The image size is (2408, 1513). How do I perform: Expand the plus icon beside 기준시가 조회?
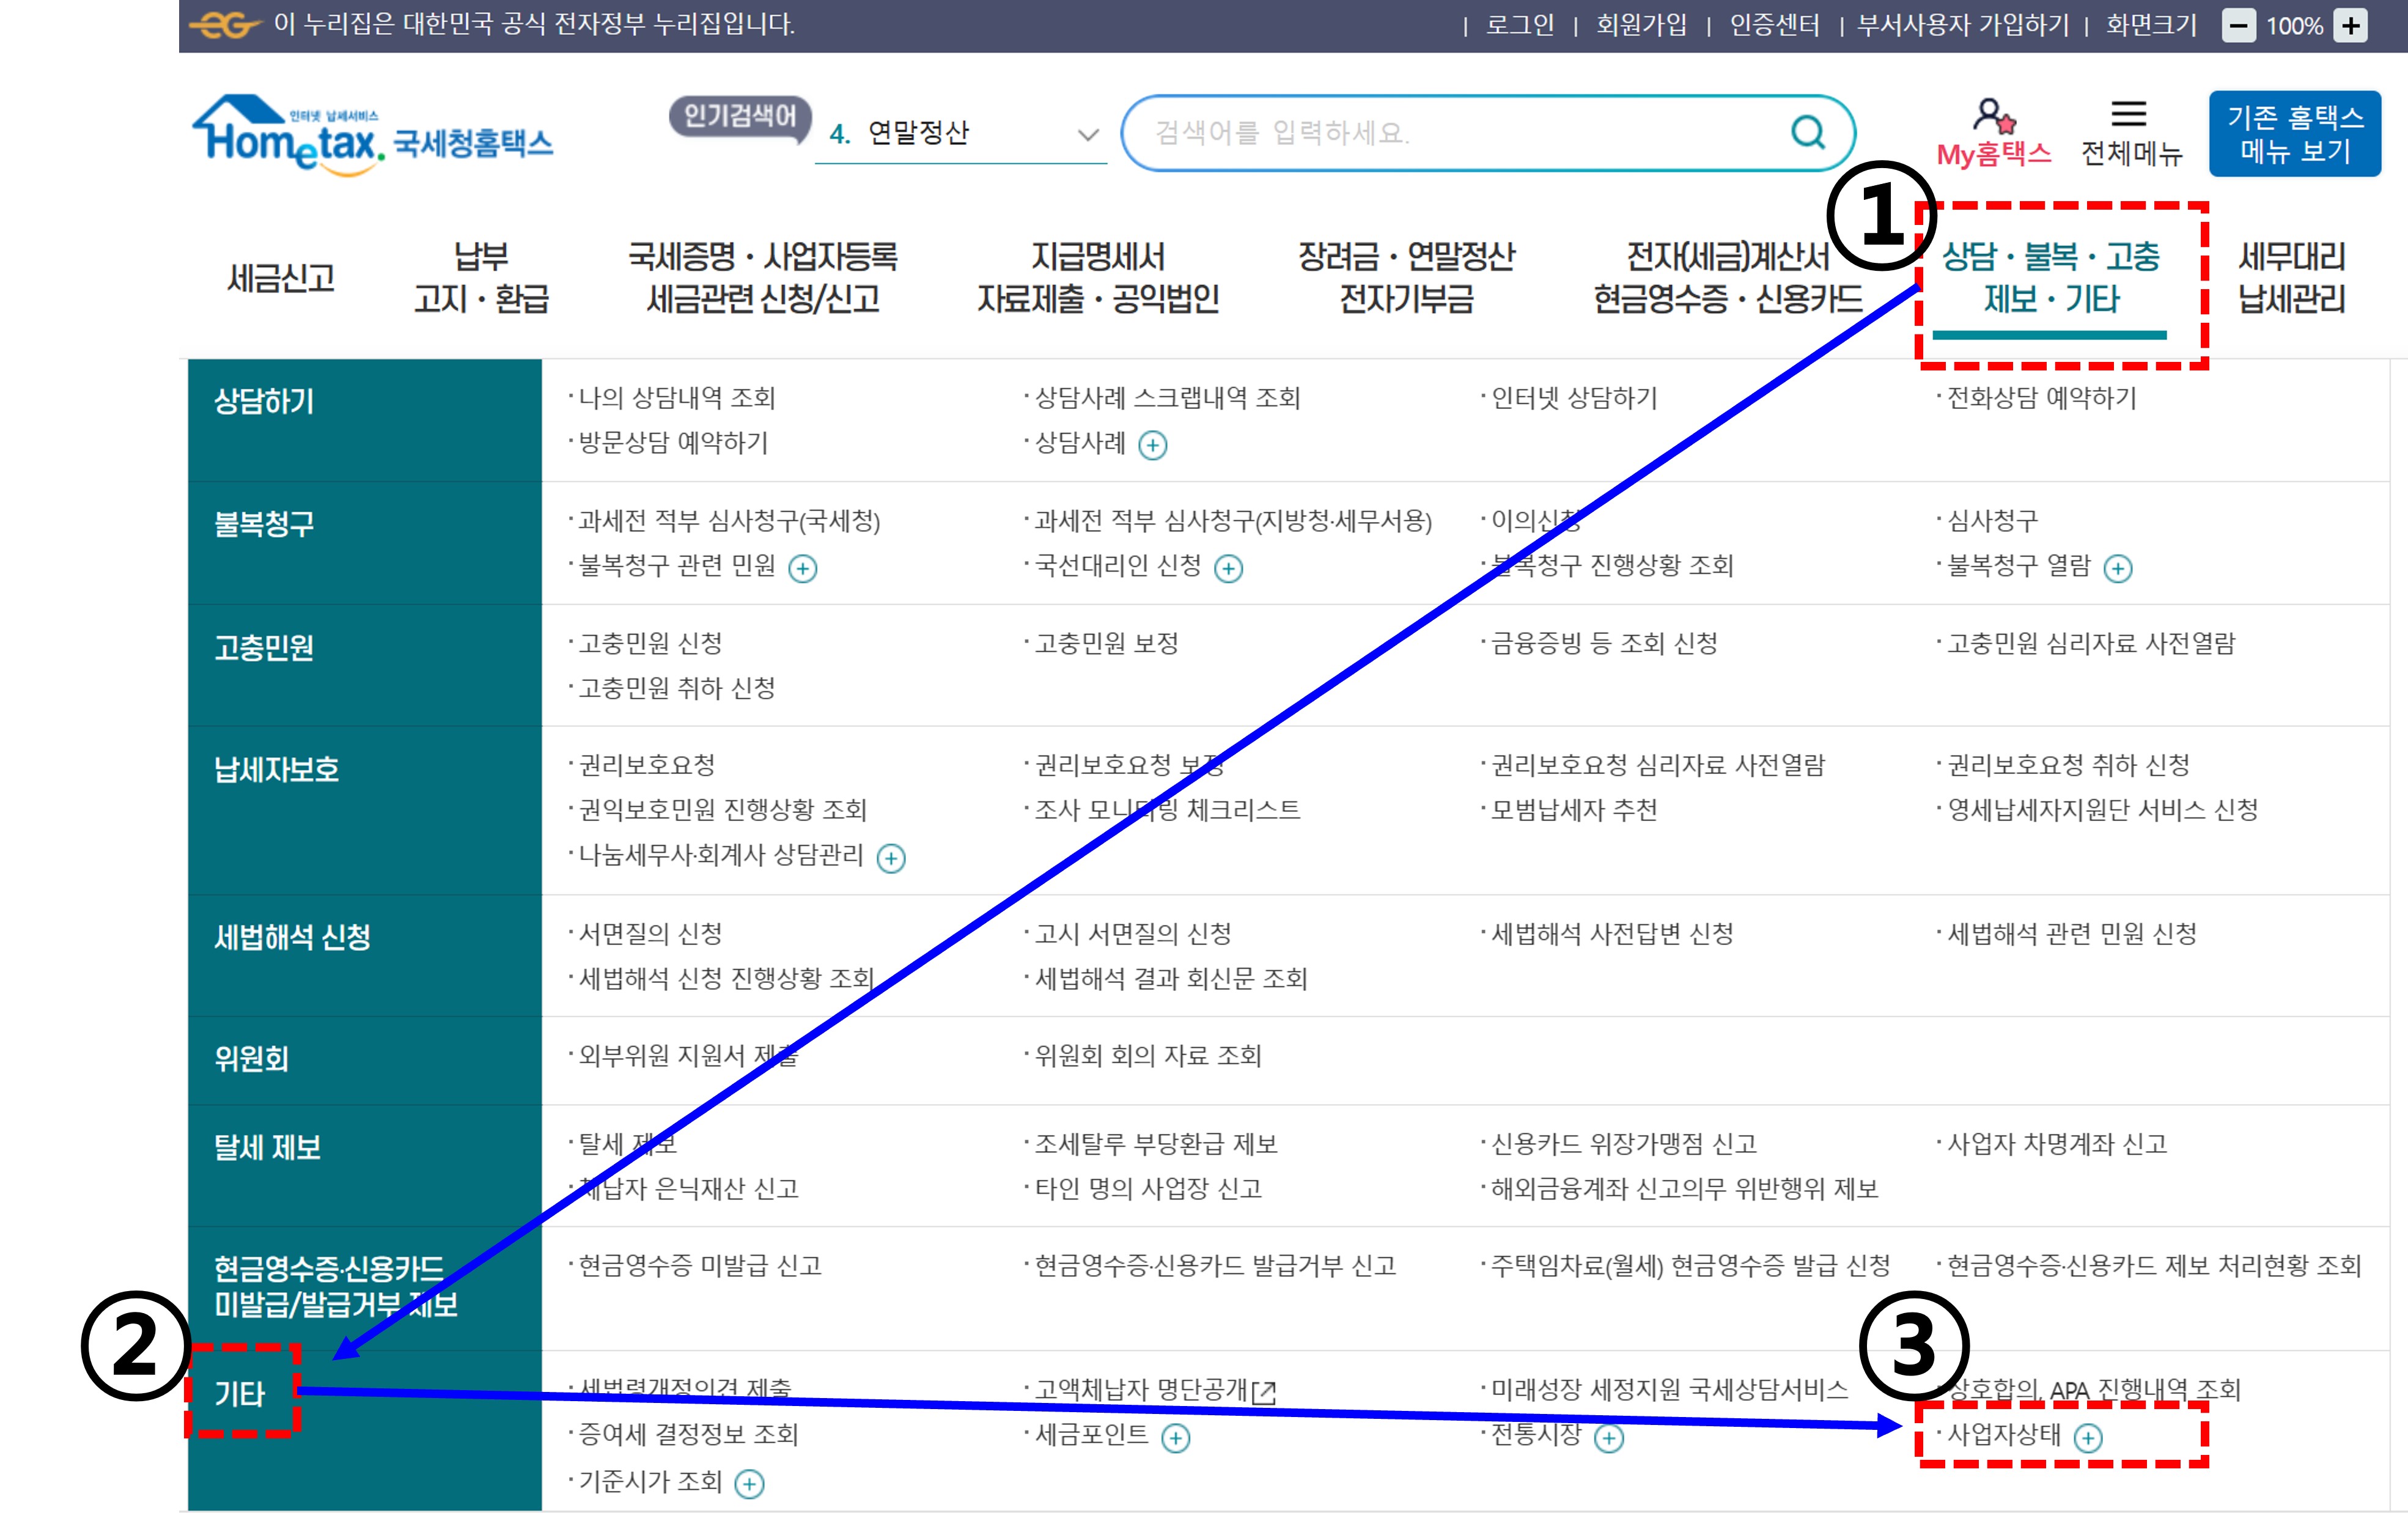point(749,1484)
